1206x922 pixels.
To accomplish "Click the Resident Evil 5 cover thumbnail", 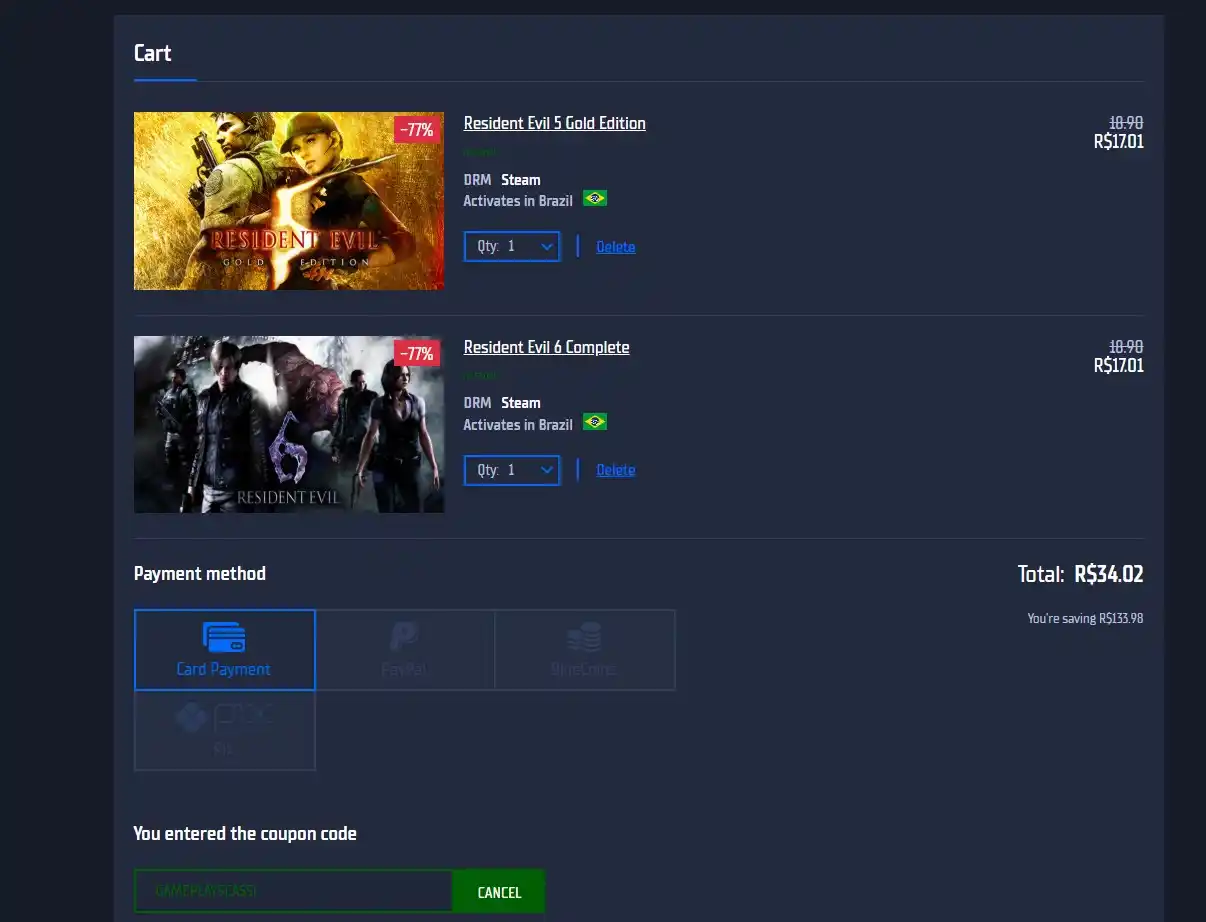I will (289, 201).
